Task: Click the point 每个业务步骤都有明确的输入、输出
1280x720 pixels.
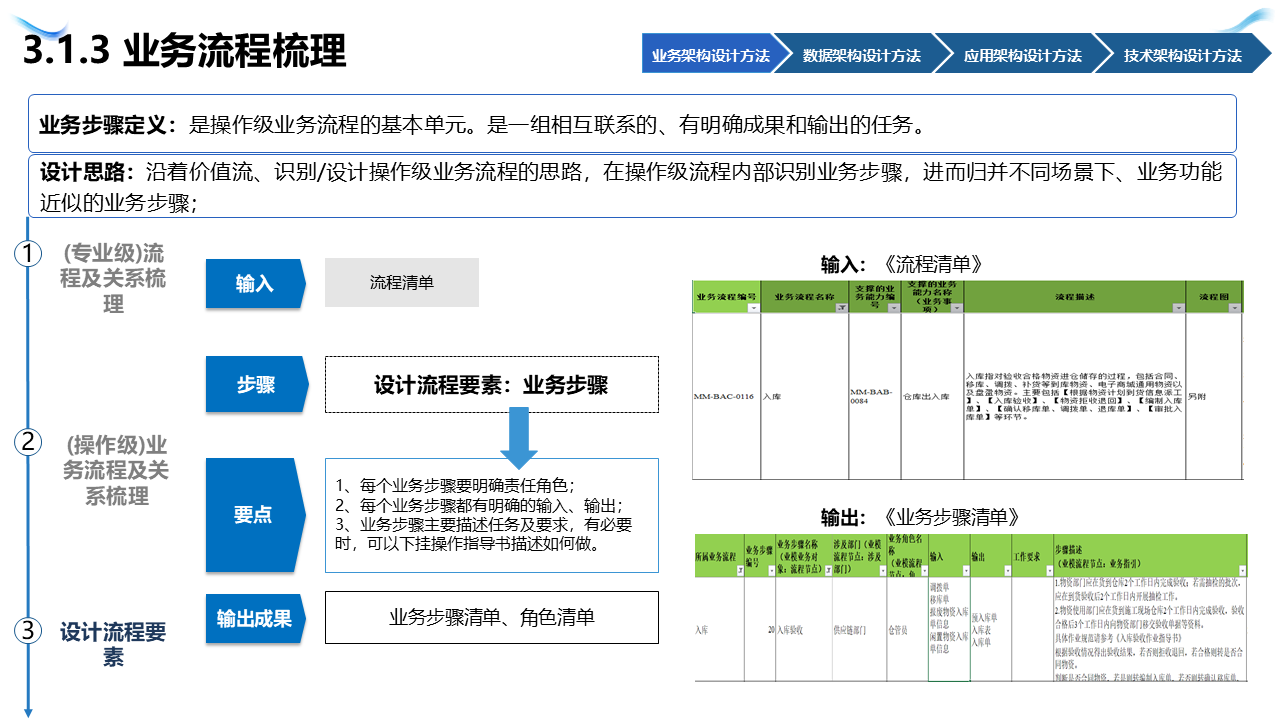Action: click(479, 505)
